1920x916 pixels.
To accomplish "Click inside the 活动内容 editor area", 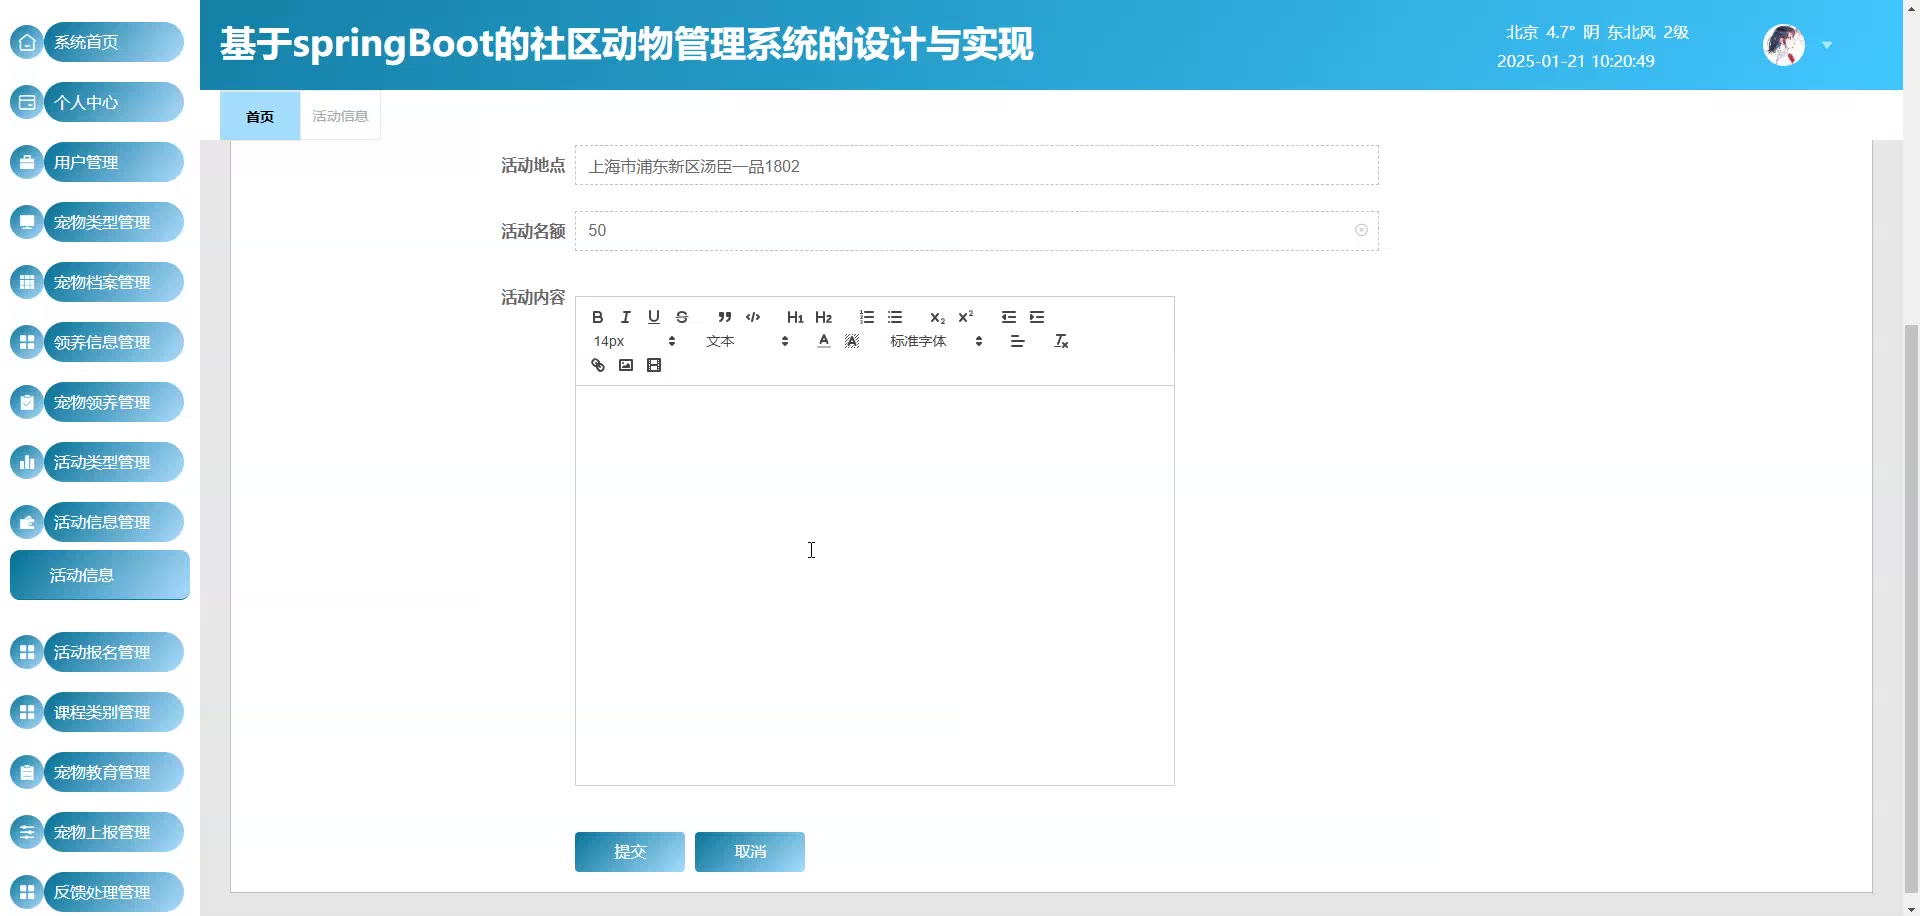I will [875, 585].
